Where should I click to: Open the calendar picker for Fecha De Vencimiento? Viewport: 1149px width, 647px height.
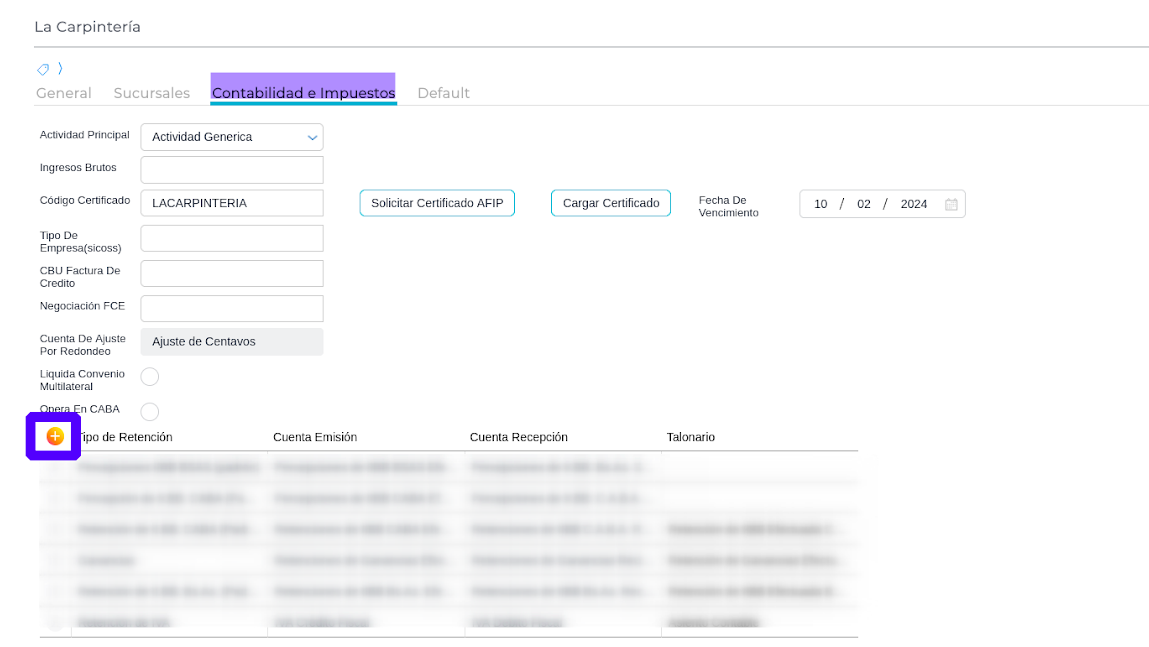click(951, 204)
